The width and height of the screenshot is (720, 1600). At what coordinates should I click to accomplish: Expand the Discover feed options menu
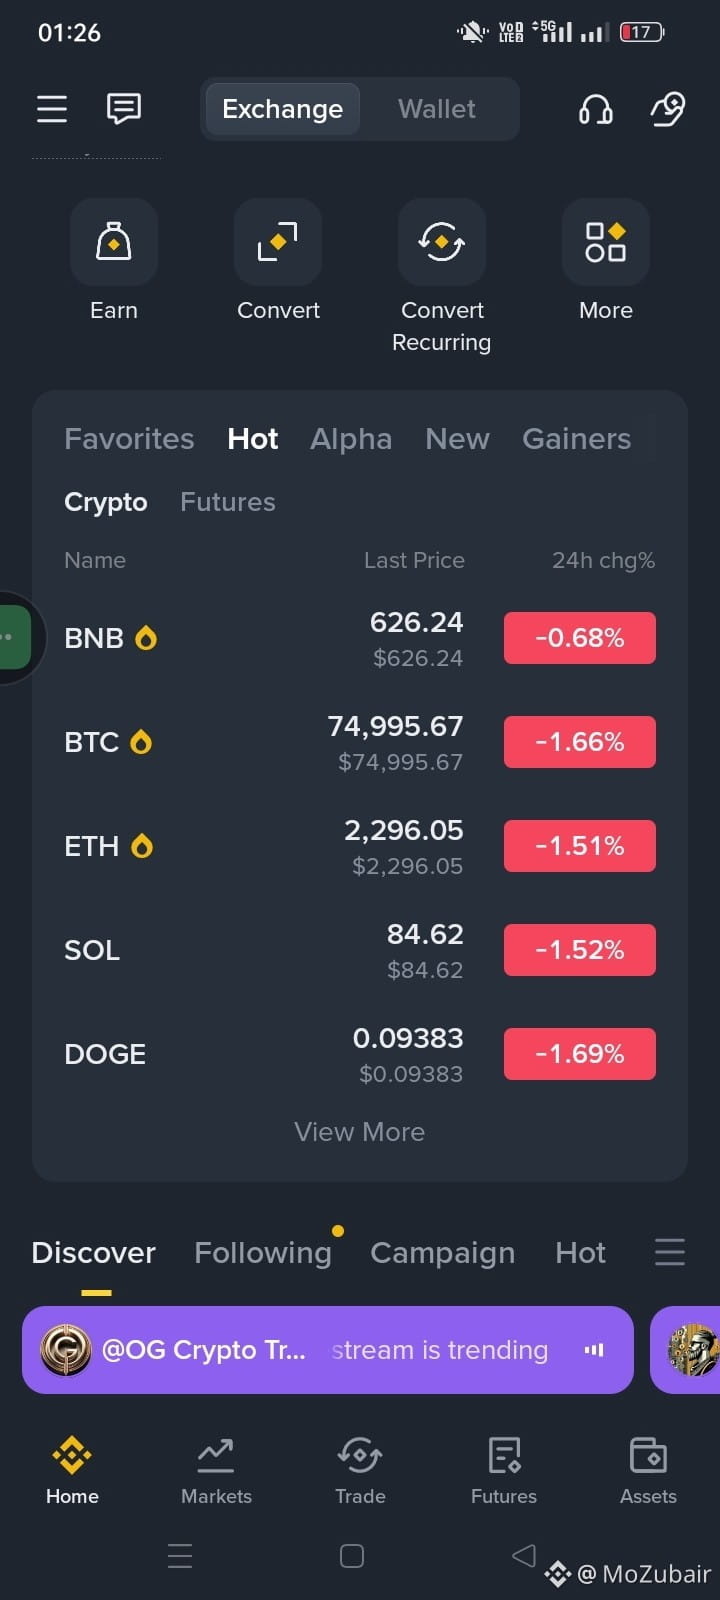[670, 1252]
